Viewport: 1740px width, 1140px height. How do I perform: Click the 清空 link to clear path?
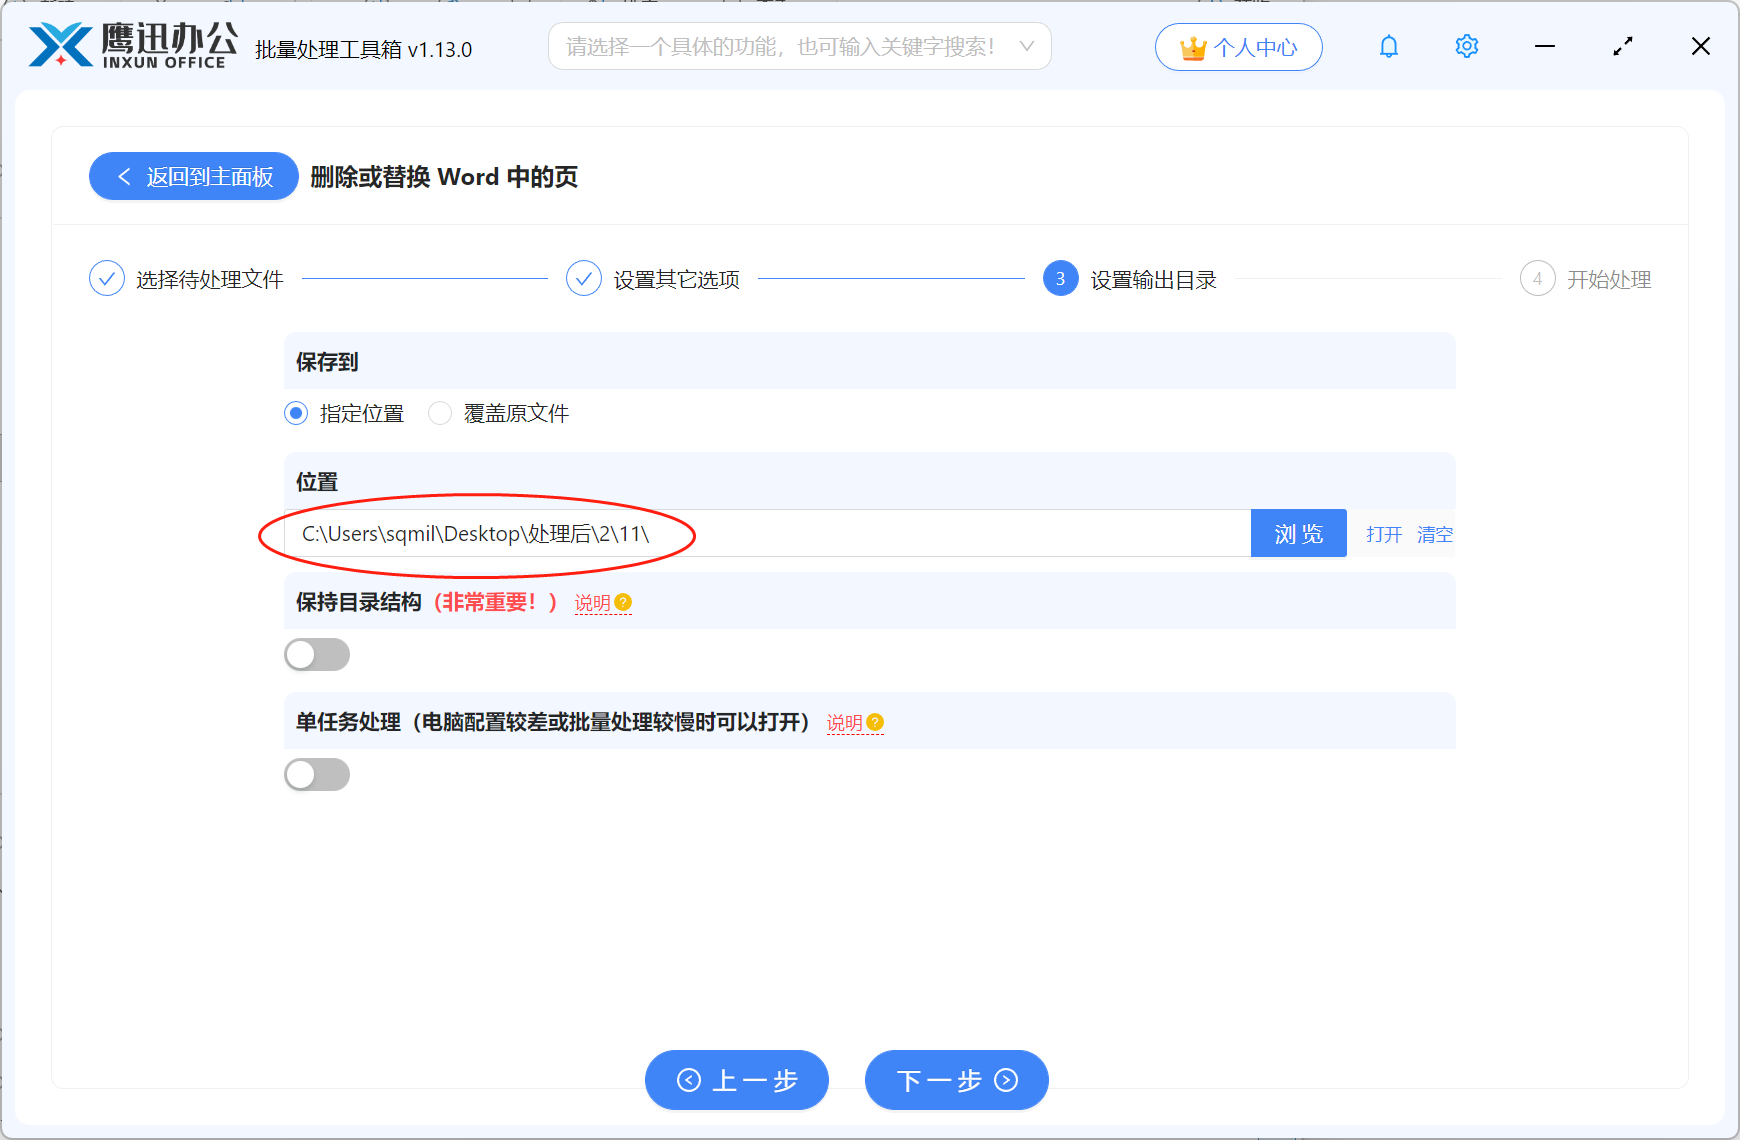[1435, 534]
